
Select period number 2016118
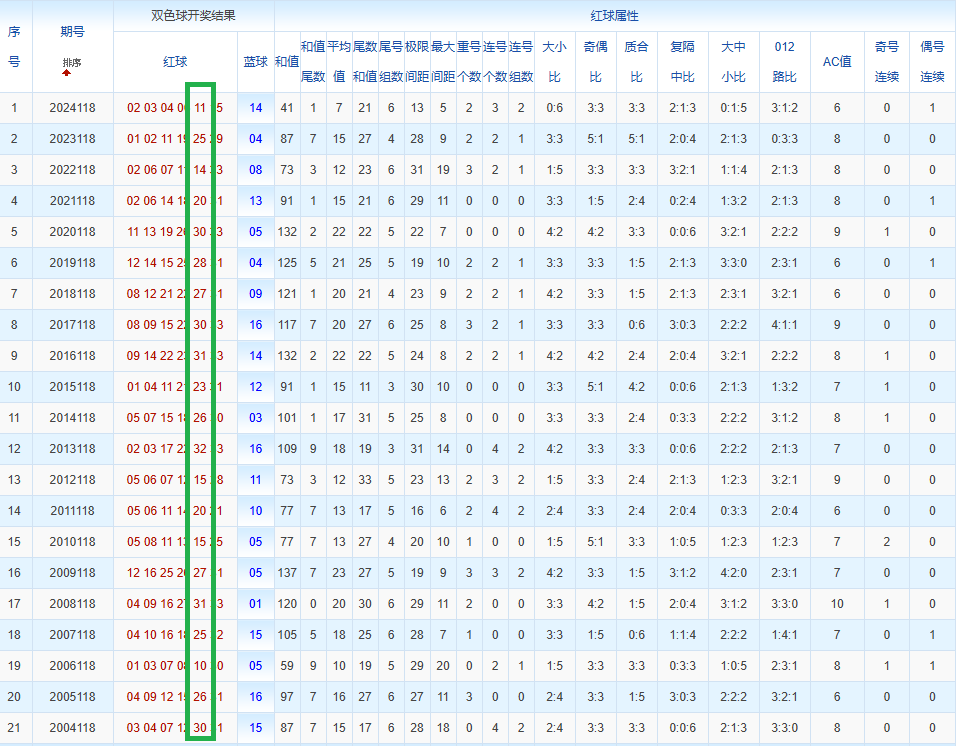pos(73,356)
